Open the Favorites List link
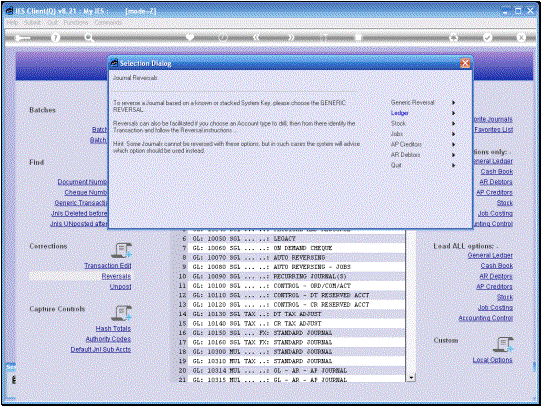The width and height of the screenshot is (541, 406). [493, 129]
